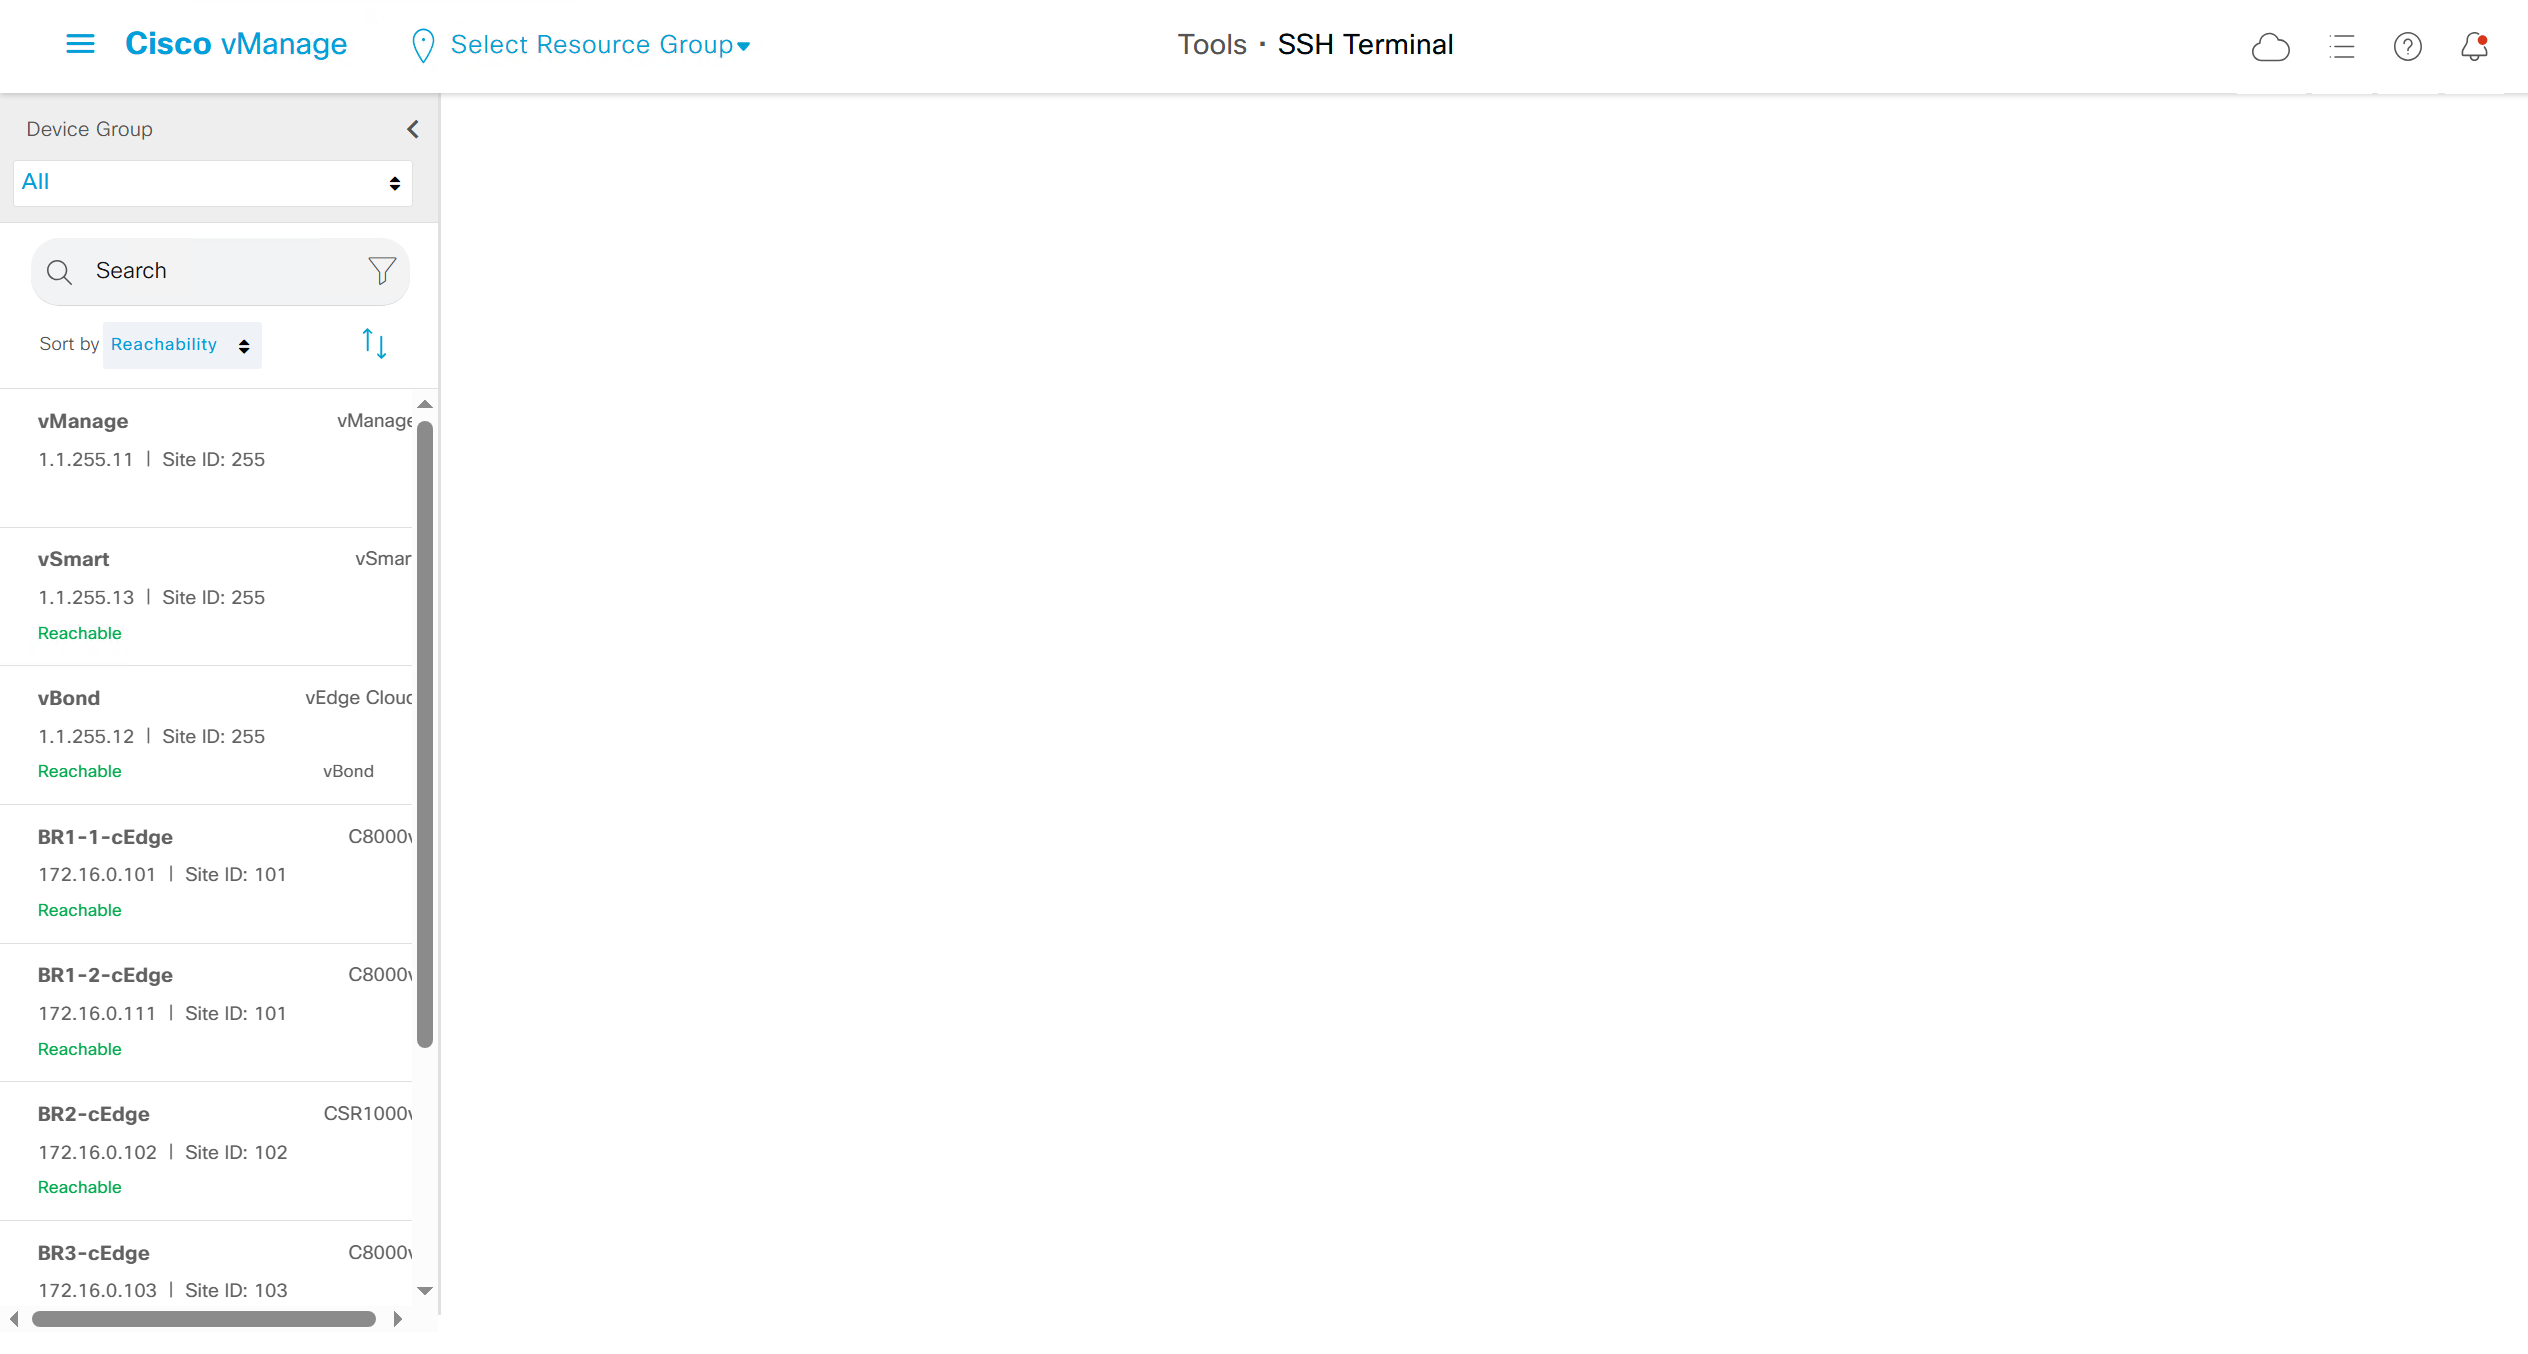Image resolution: width=2528 pixels, height=1354 pixels.
Task: Click the device filter funnel icon
Action: (x=382, y=271)
